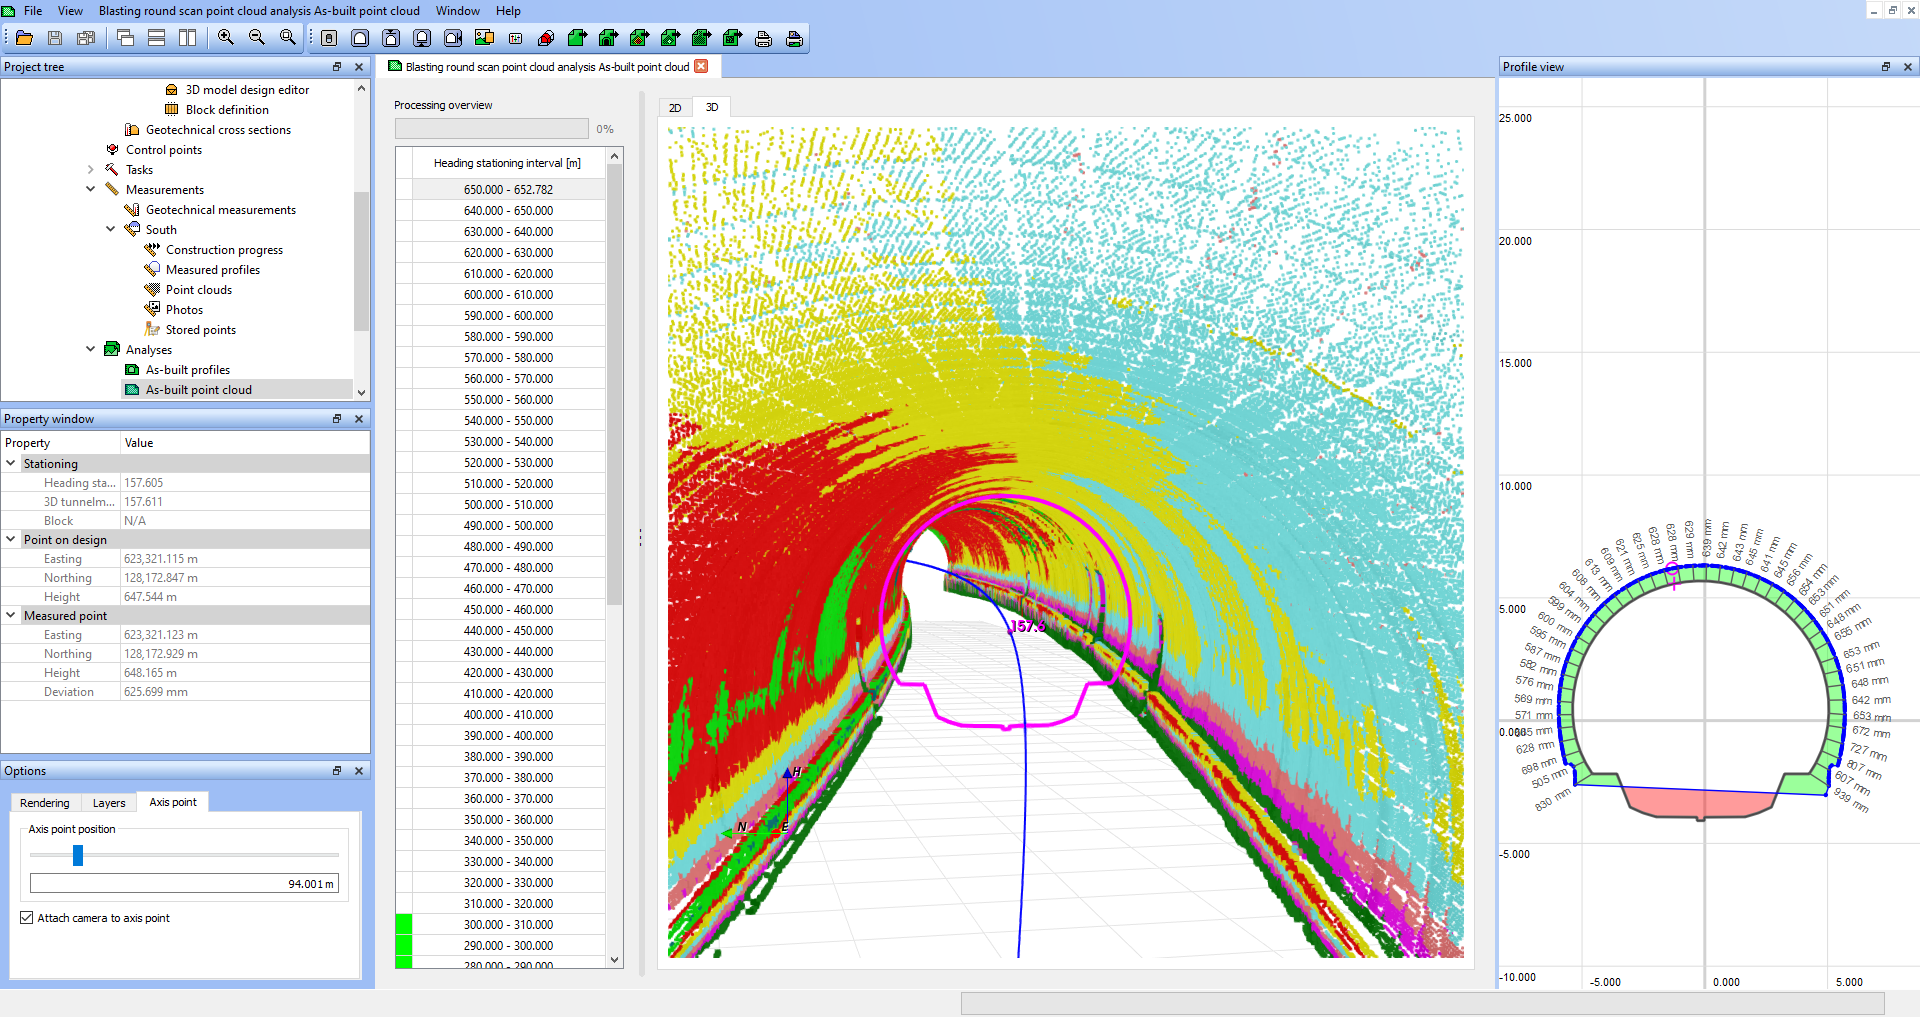
Task: Click the green export tunnel profile icon
Action: [608, 38]
